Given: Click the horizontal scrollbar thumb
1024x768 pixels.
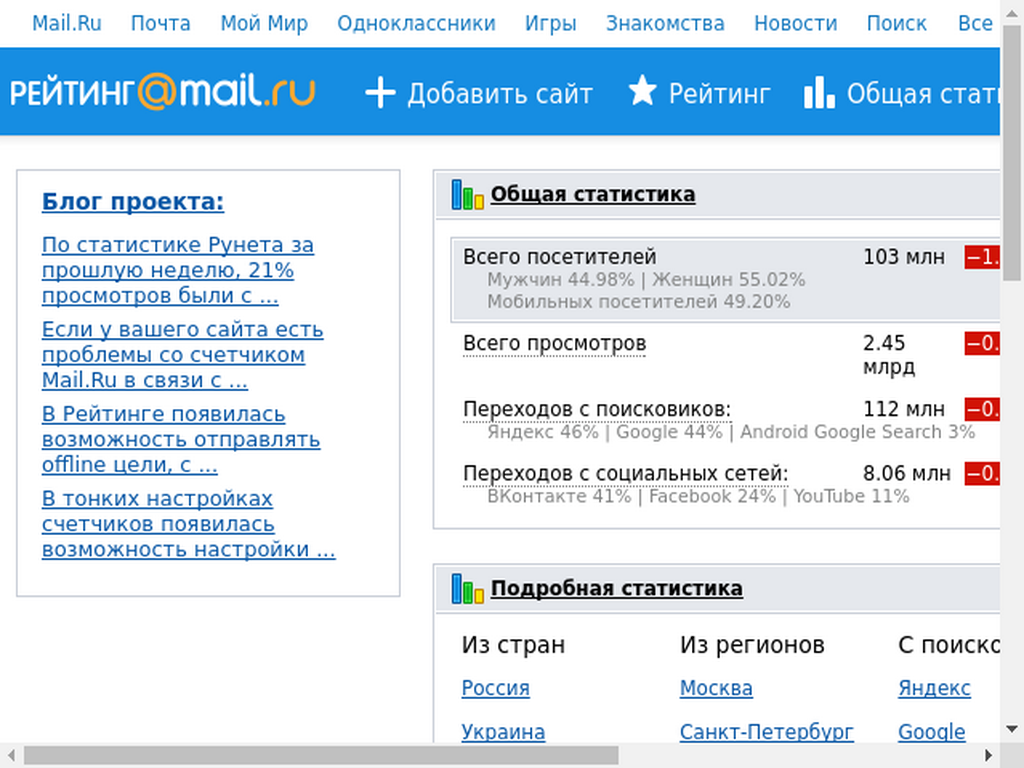Looking at the screenshot, I should click(321, 756).
